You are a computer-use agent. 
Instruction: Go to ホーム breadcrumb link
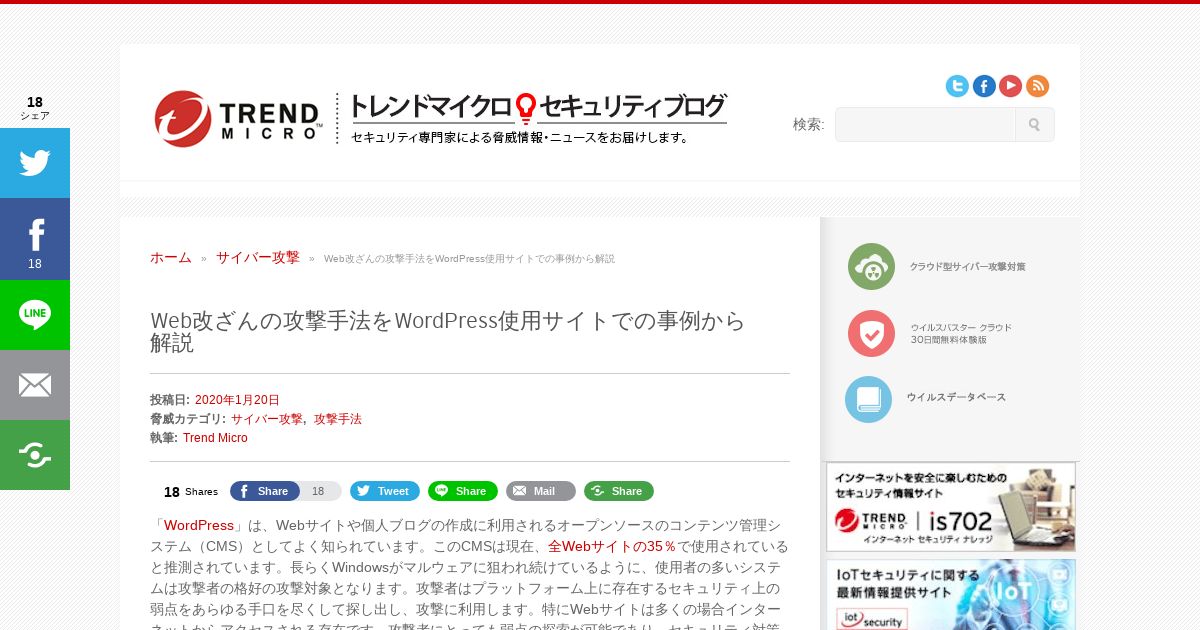tap(171, 257)
